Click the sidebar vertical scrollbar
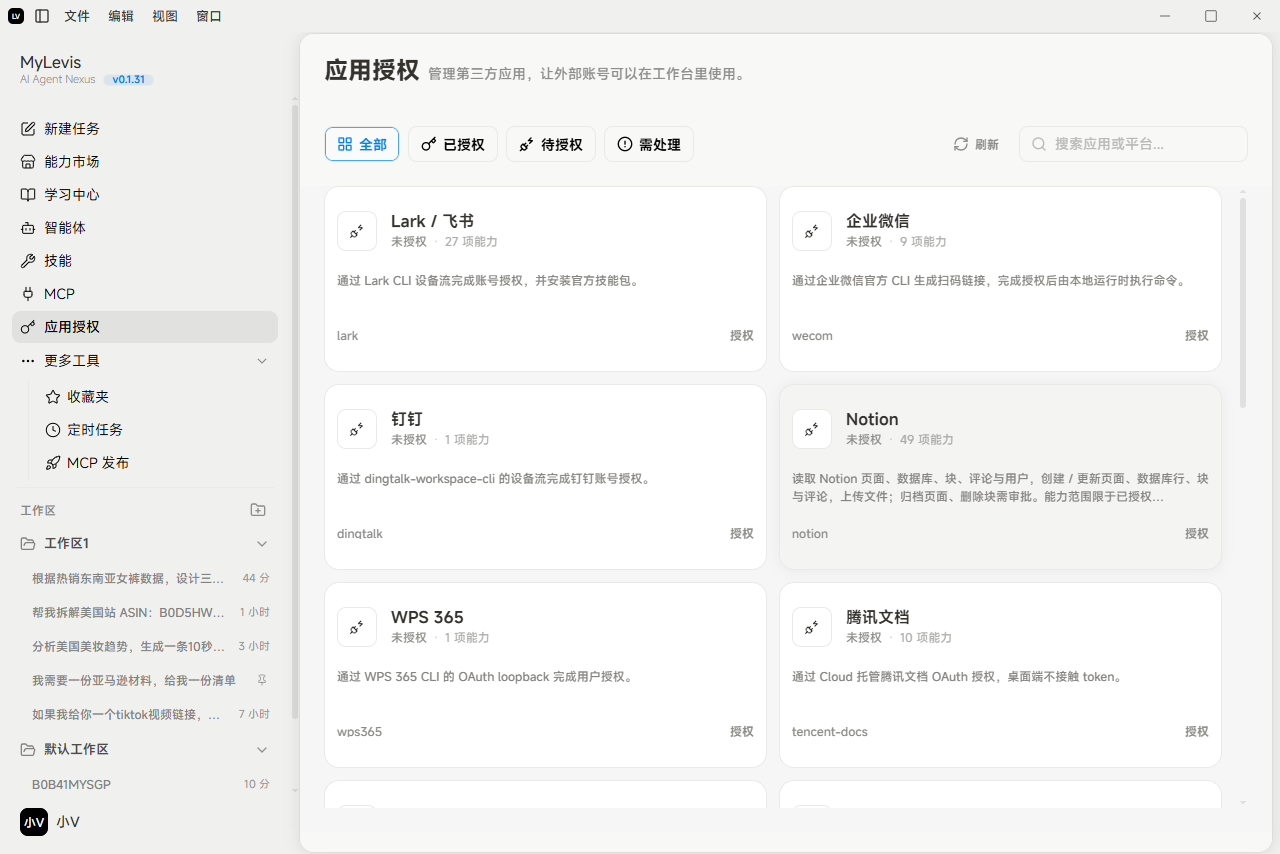The width and height of the screenshot is (1280, 854). [x=294, y=410]
